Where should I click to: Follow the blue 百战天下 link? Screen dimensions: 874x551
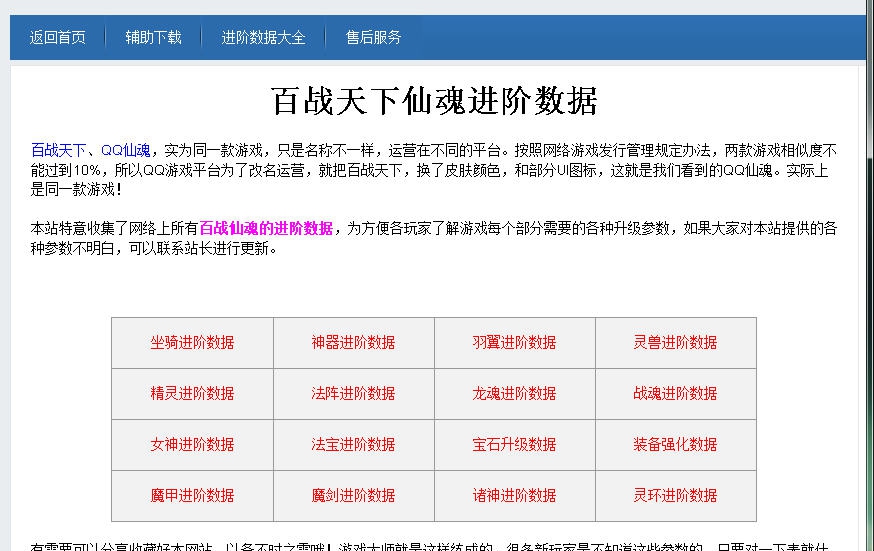(x=59, y=150)
